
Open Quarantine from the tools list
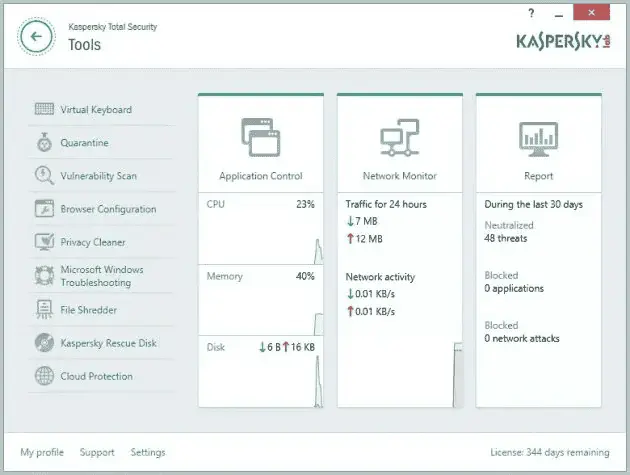(x=84, y=143)
